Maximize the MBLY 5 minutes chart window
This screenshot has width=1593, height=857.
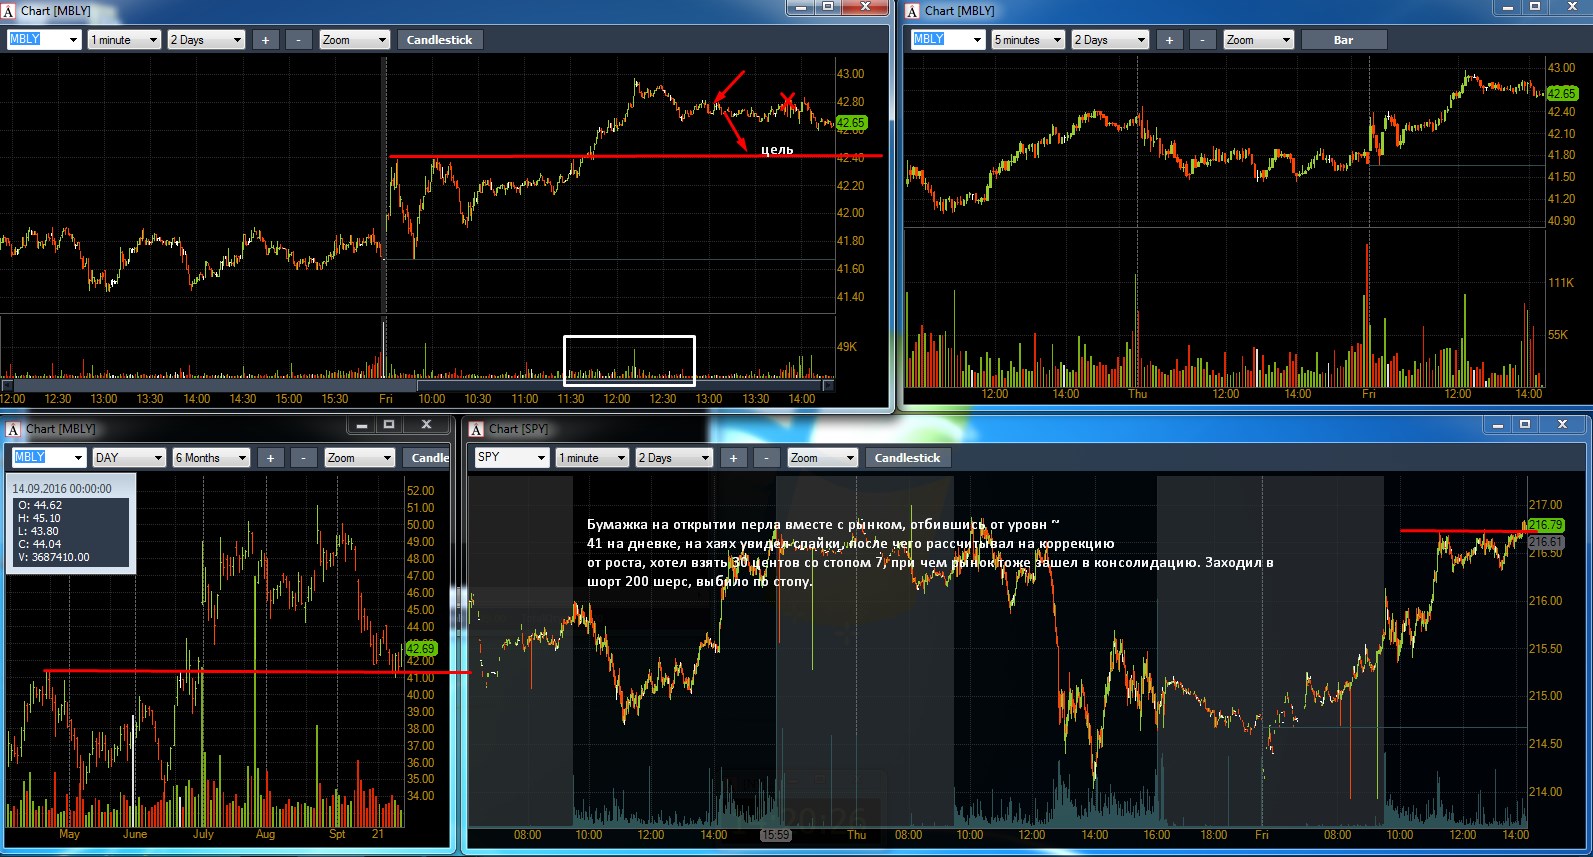click(x=1535, y=7)
